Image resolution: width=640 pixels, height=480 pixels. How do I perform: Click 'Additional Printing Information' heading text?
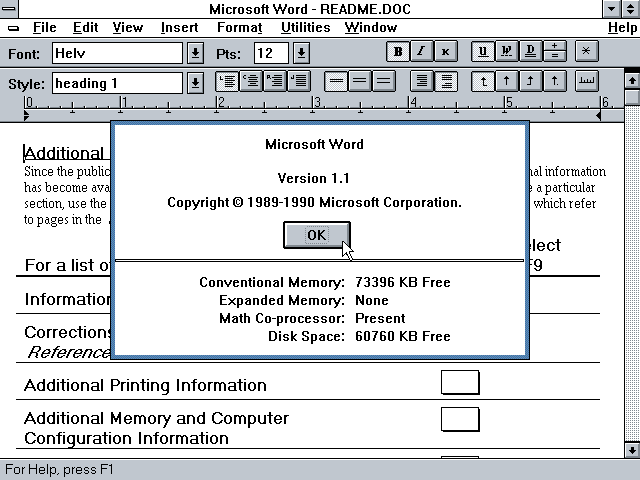coord(145,386)
